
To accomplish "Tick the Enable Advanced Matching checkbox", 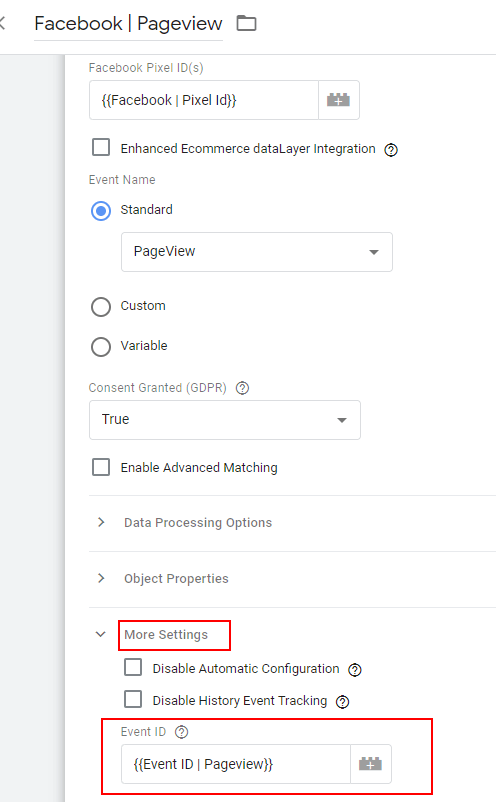I will [x=101, y=467].
